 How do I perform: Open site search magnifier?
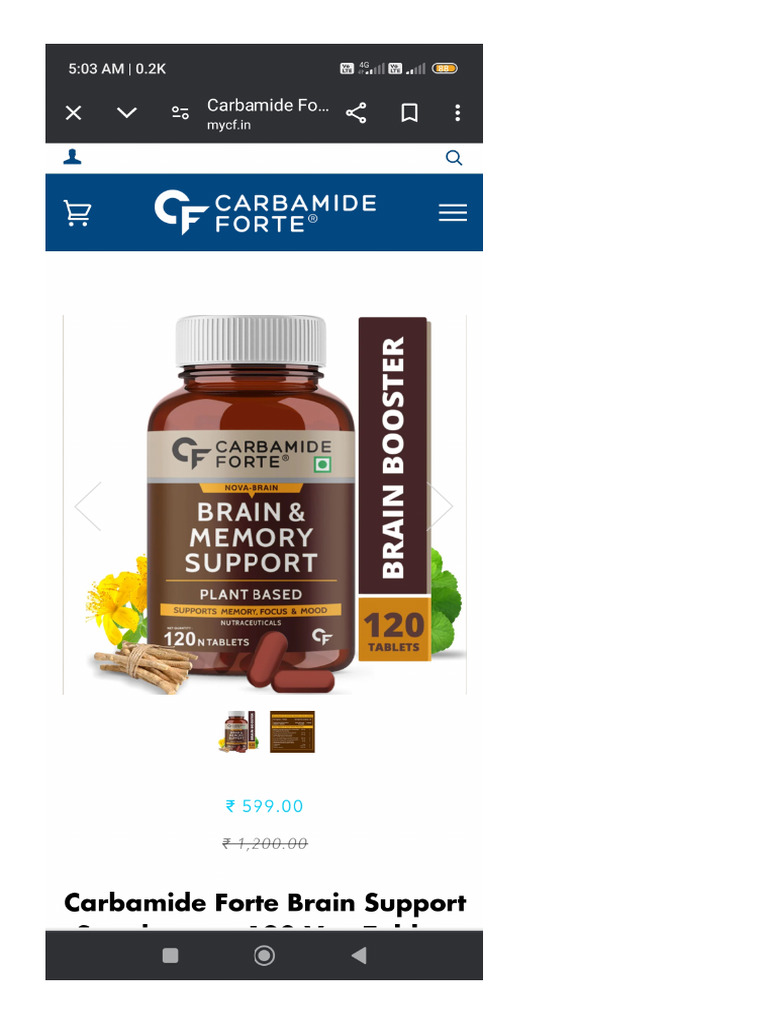(x=454, y=157)
